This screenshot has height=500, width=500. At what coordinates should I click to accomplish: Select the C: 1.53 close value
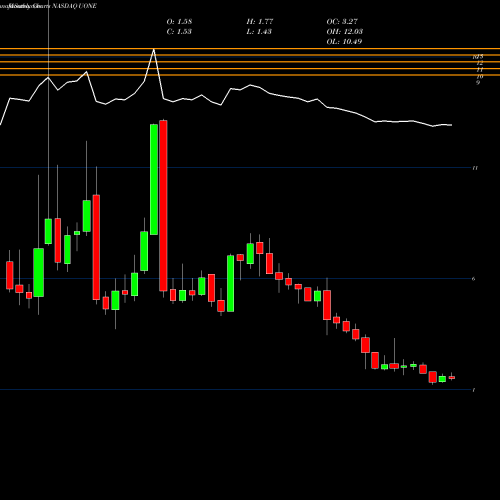[x=179, y=32]
